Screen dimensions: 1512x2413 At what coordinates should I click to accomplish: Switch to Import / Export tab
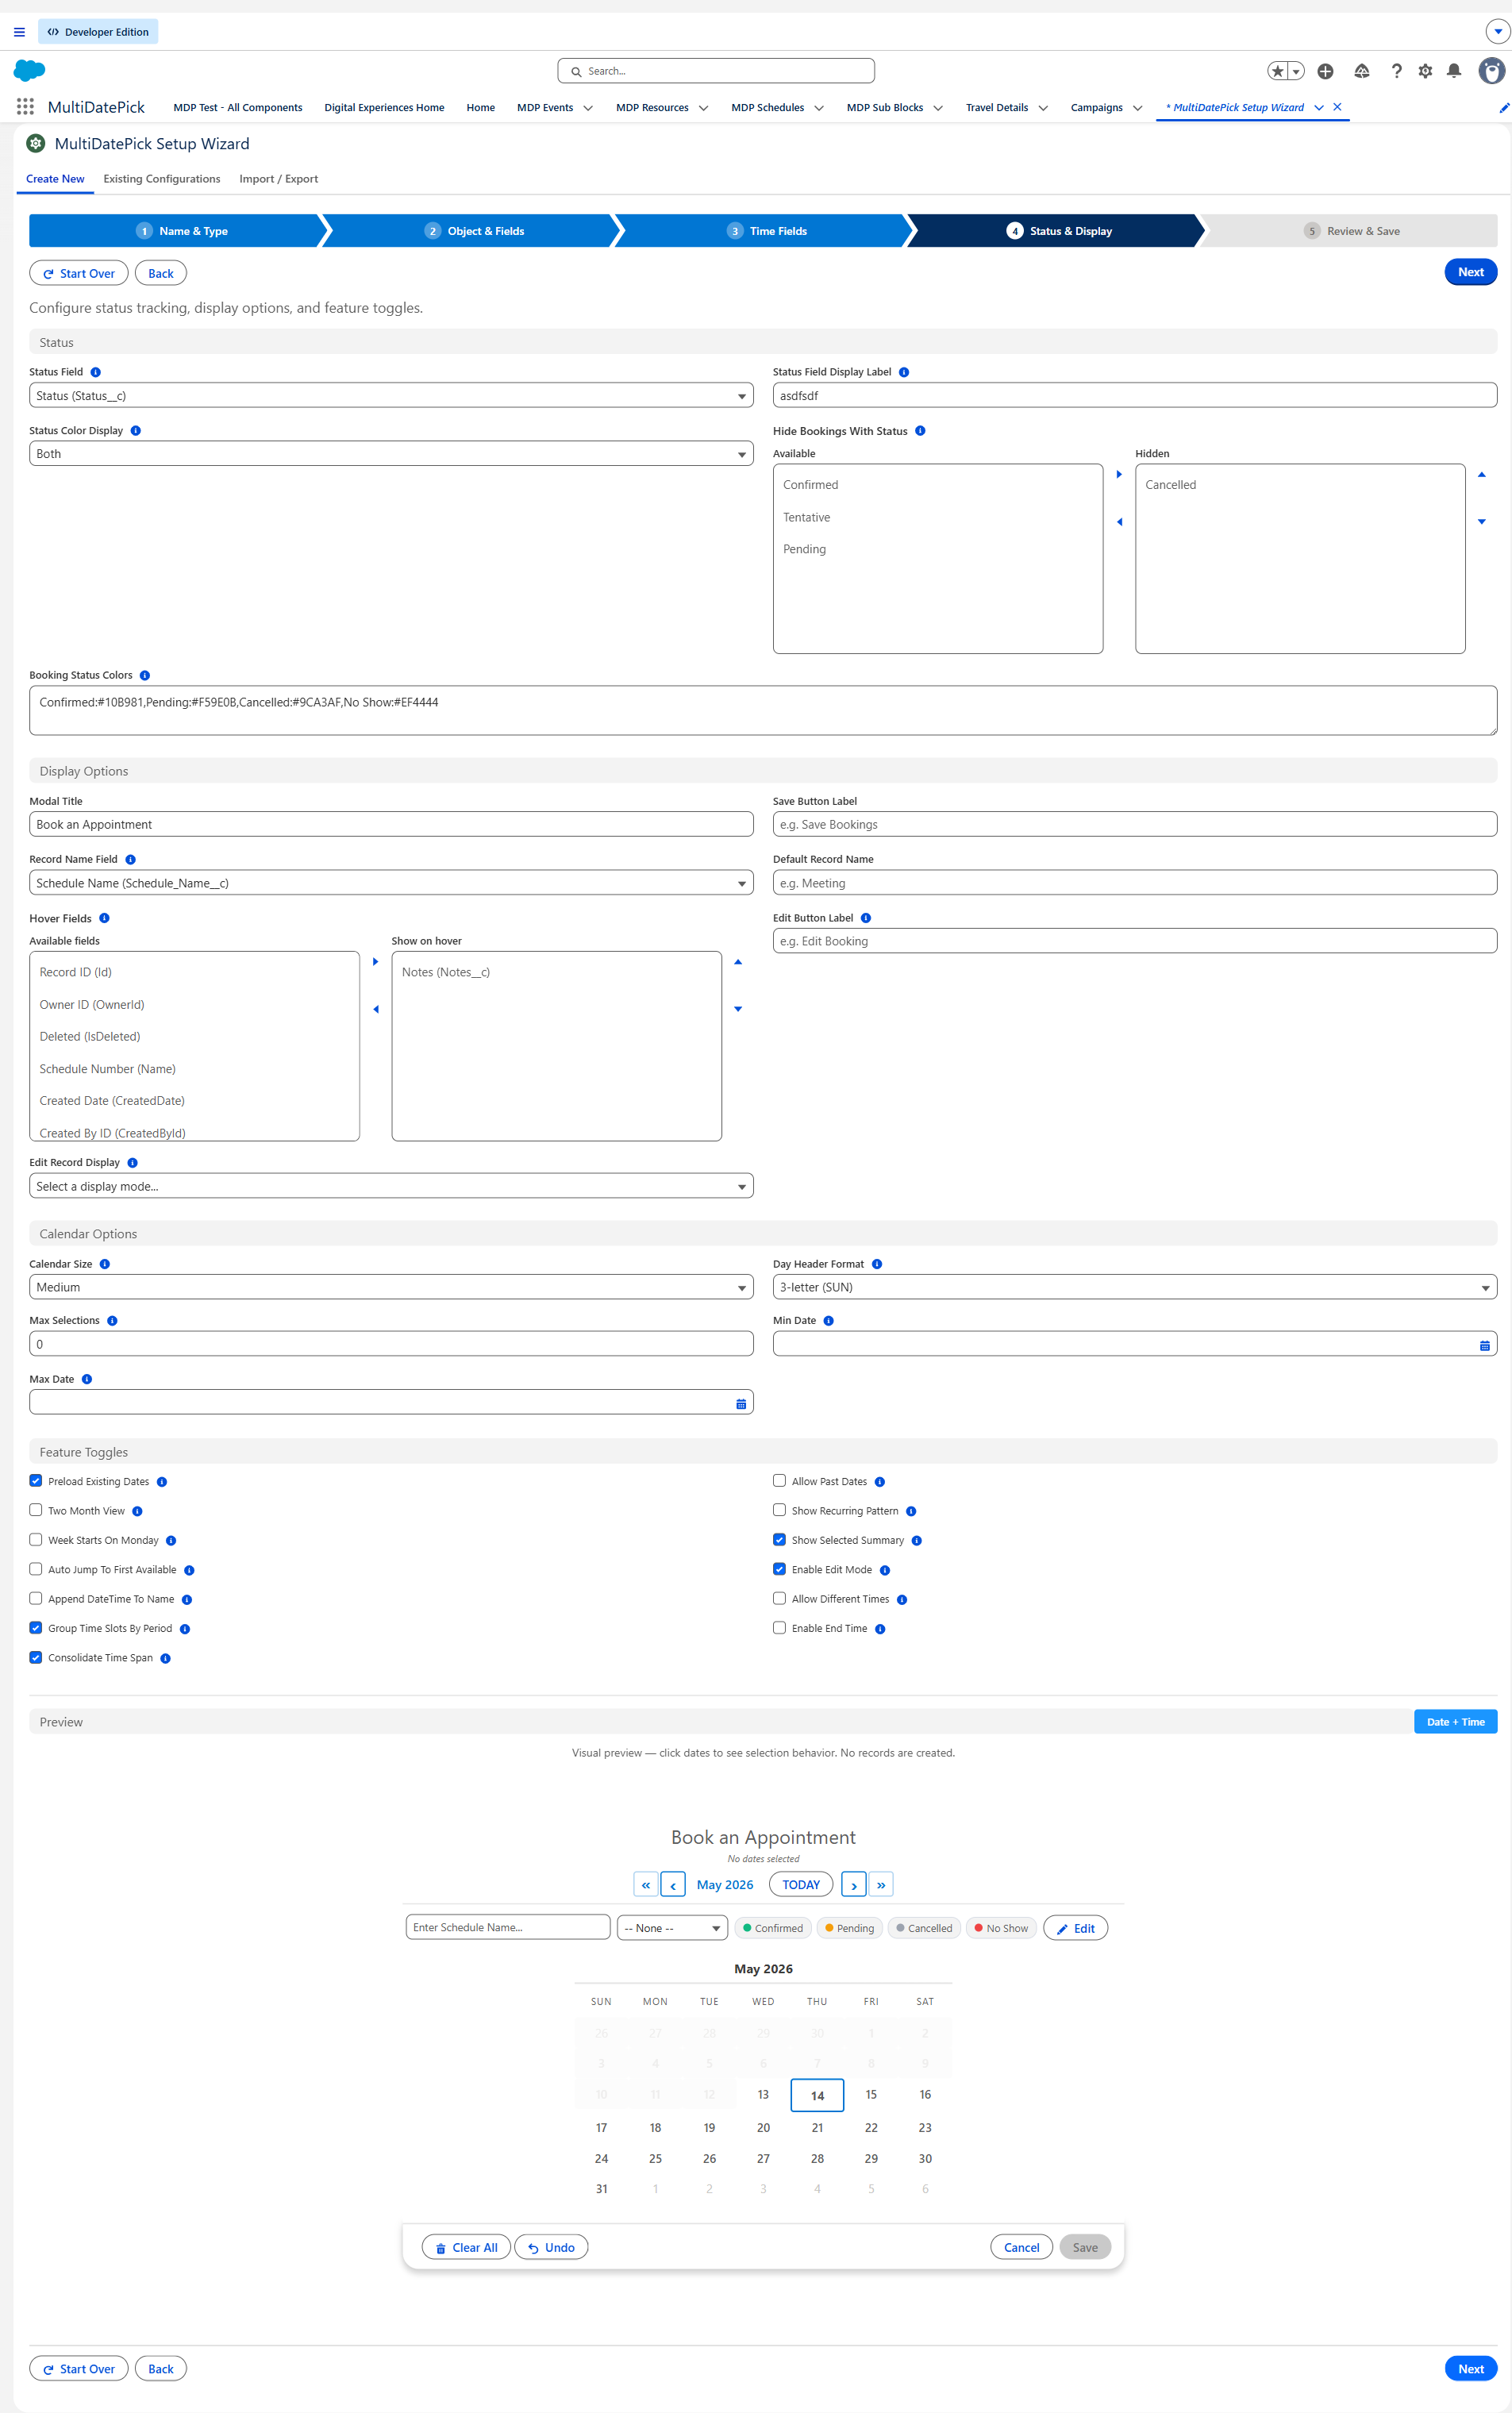pyautogui.click(x=278, y=179)
